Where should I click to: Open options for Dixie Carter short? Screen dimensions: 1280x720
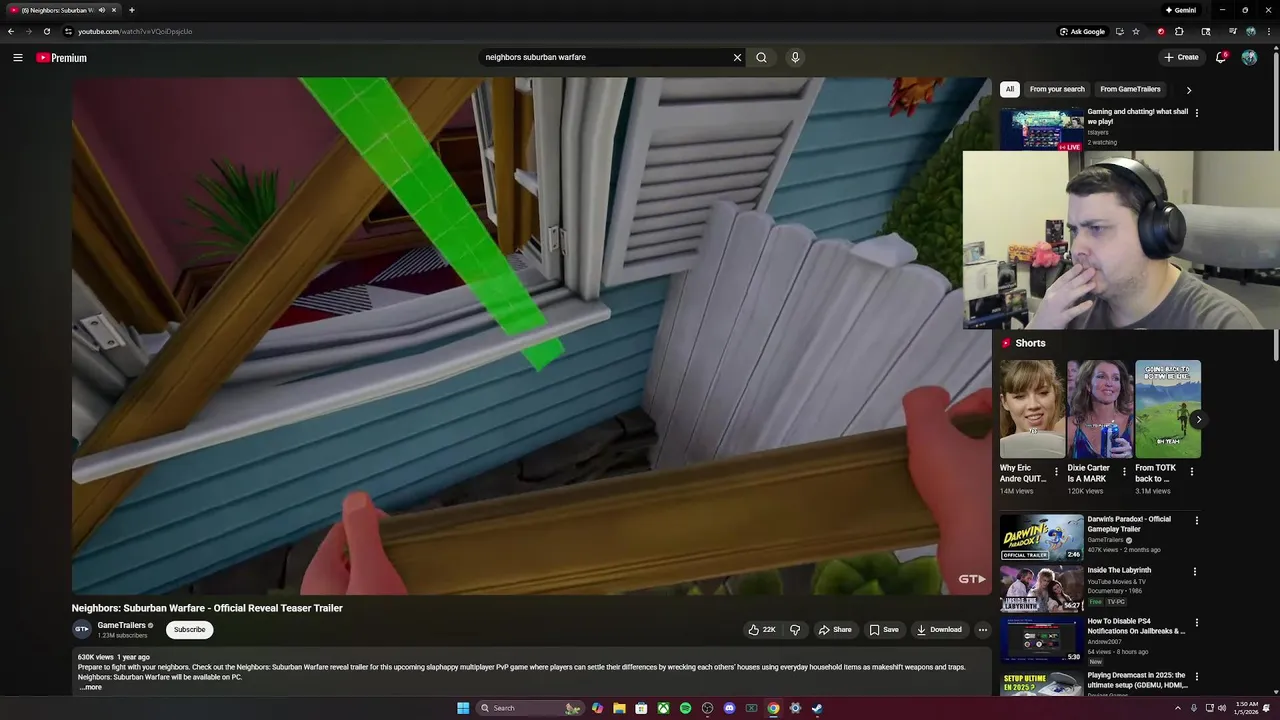coord(1124,472)
